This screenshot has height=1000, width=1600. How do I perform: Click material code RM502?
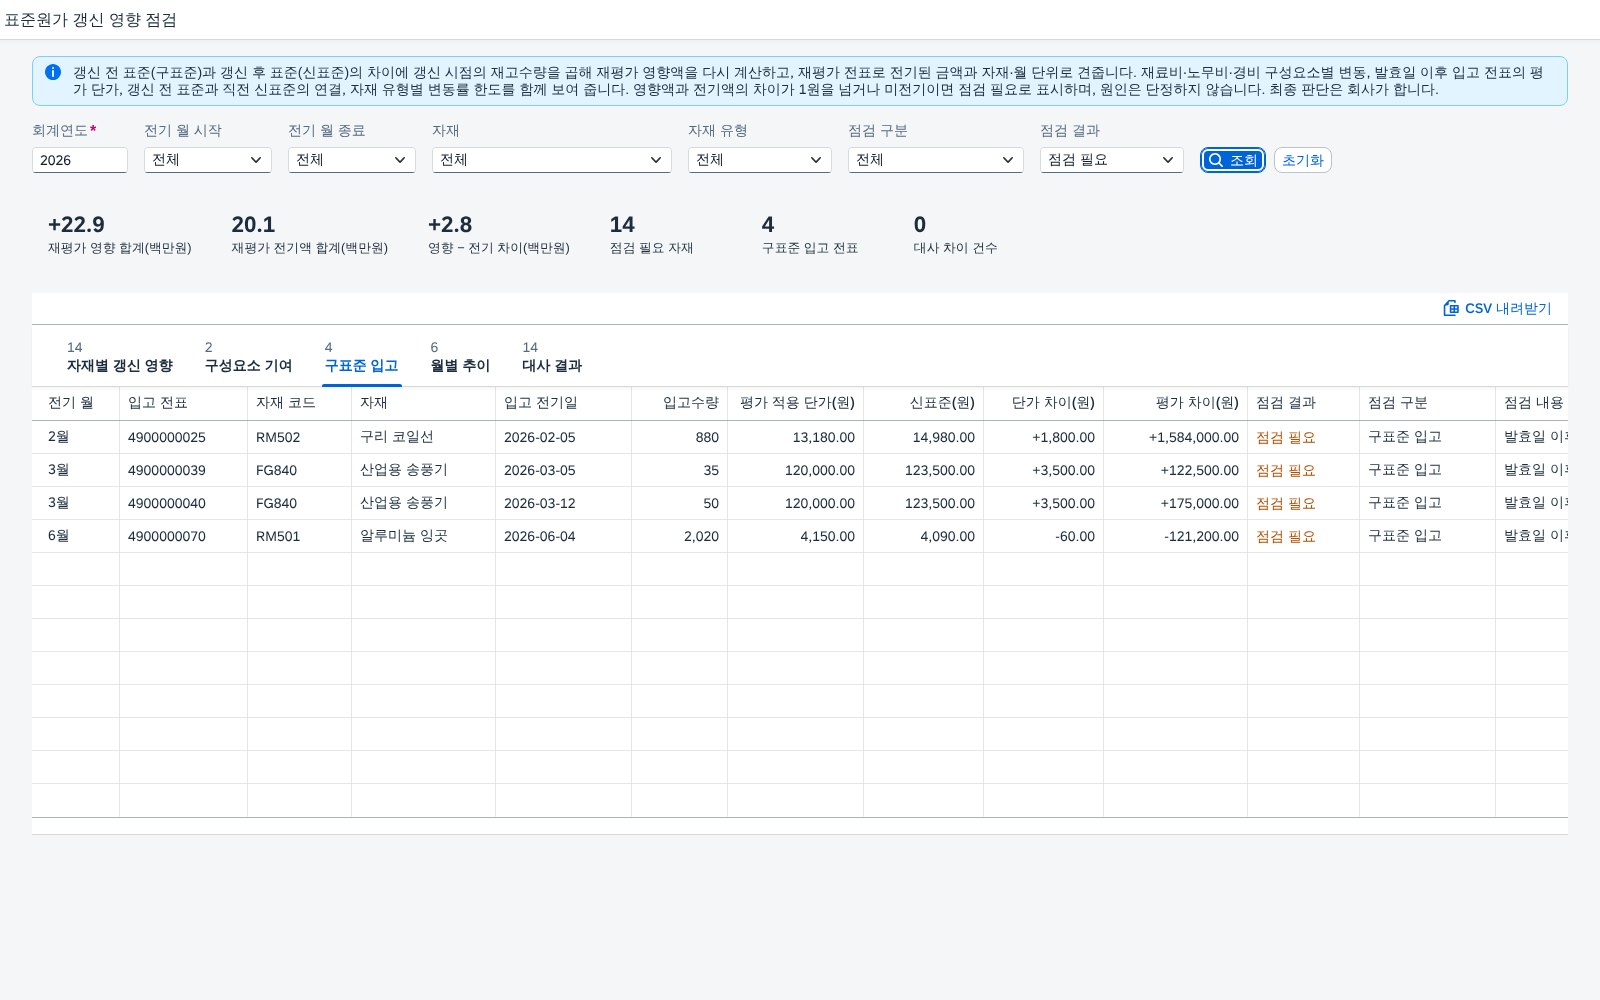278,437
